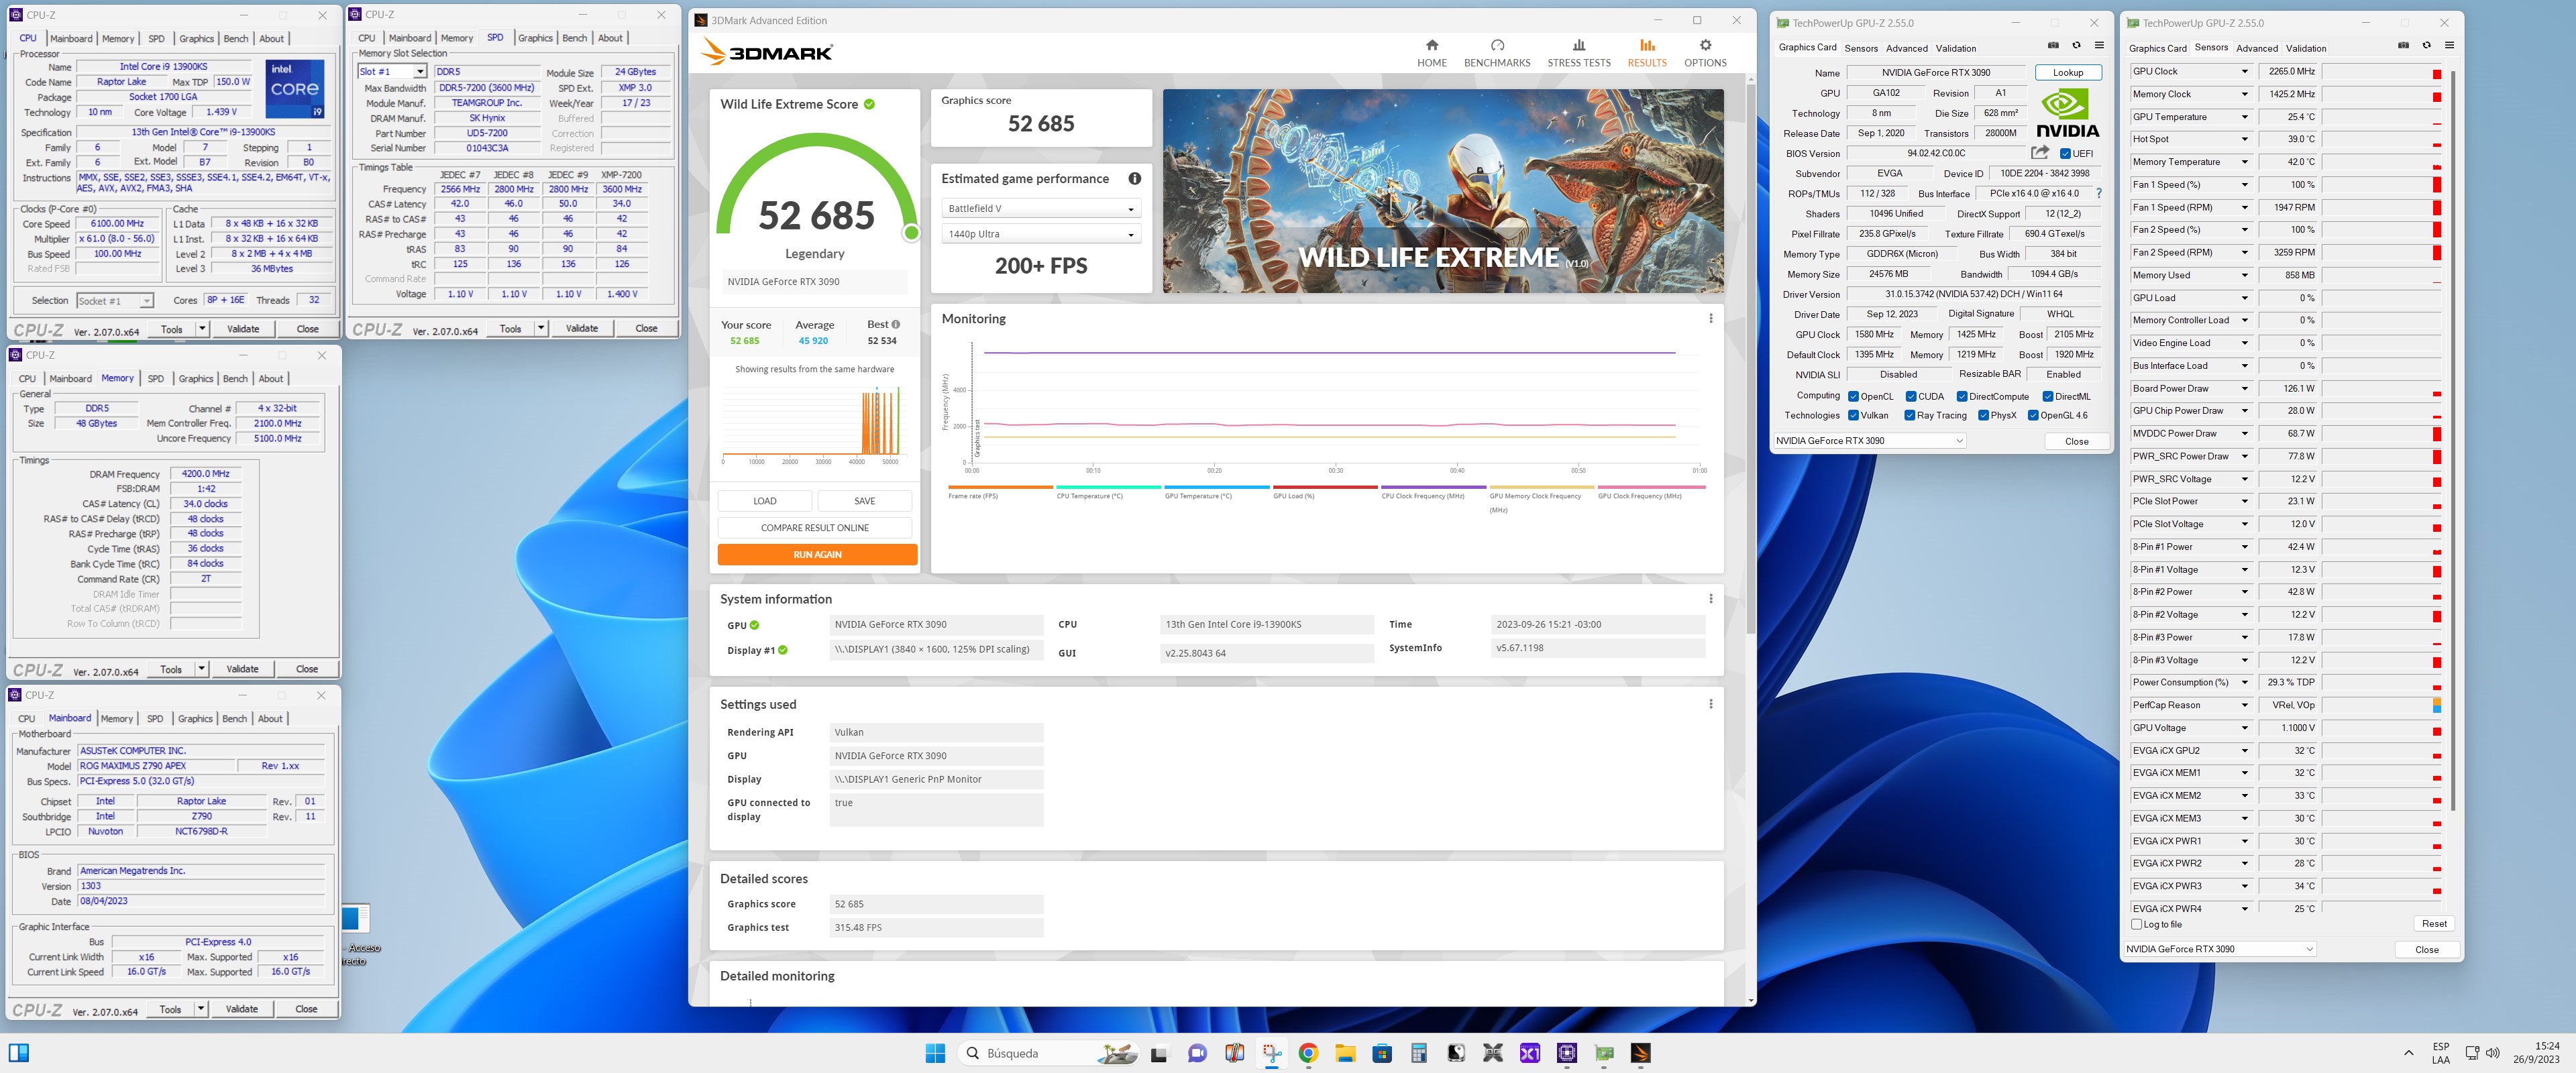Image resolution: width=2576 pixels, height=1073 pixels.
Task: Expand Board Power Draw sensor dropdown
Action: tap(2244, 389)
